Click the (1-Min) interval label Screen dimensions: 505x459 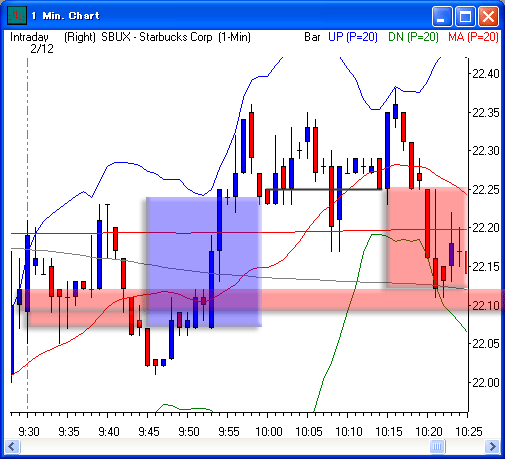point(234,37)
